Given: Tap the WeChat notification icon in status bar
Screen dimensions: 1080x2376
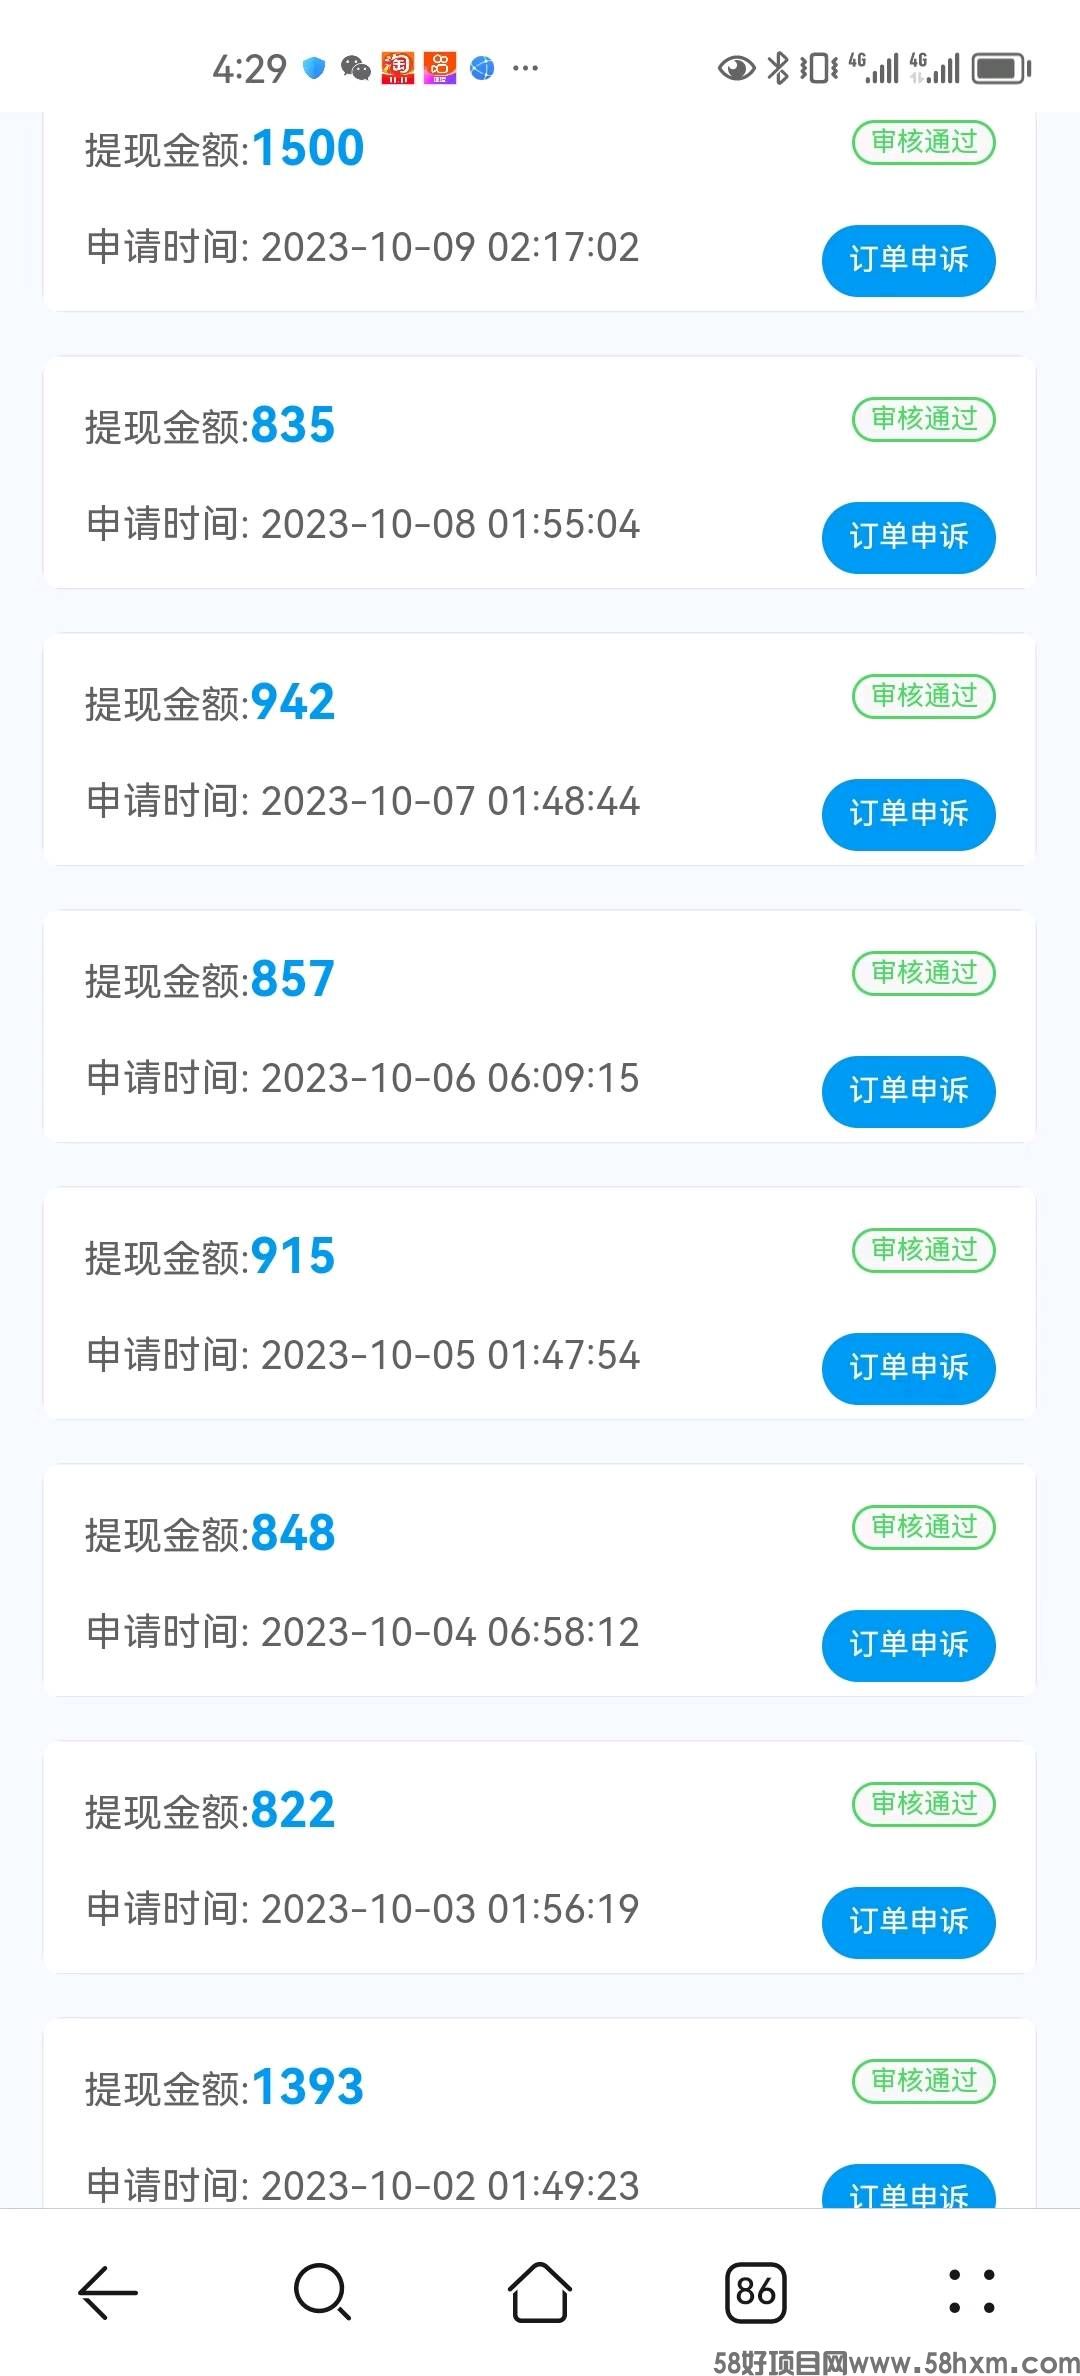Looking at the screenshot, I should coord(355,68).
